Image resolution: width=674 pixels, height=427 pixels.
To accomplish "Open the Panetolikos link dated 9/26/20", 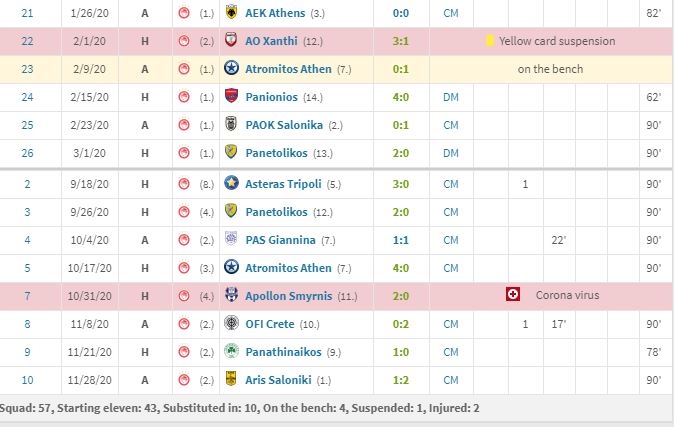I will (276, 212).
